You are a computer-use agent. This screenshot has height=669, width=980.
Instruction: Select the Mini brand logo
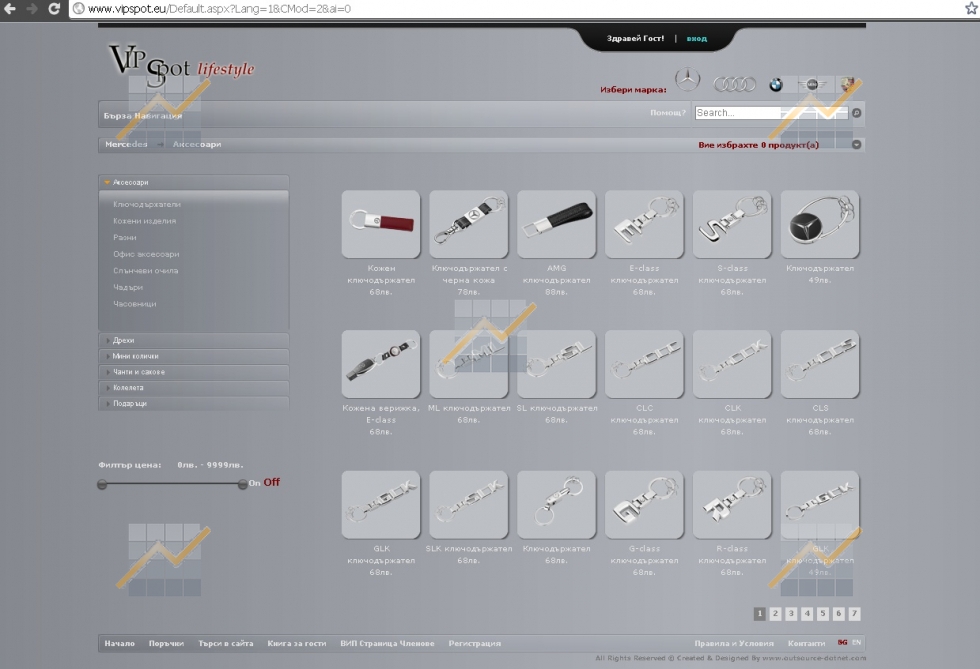click(812, 84)
